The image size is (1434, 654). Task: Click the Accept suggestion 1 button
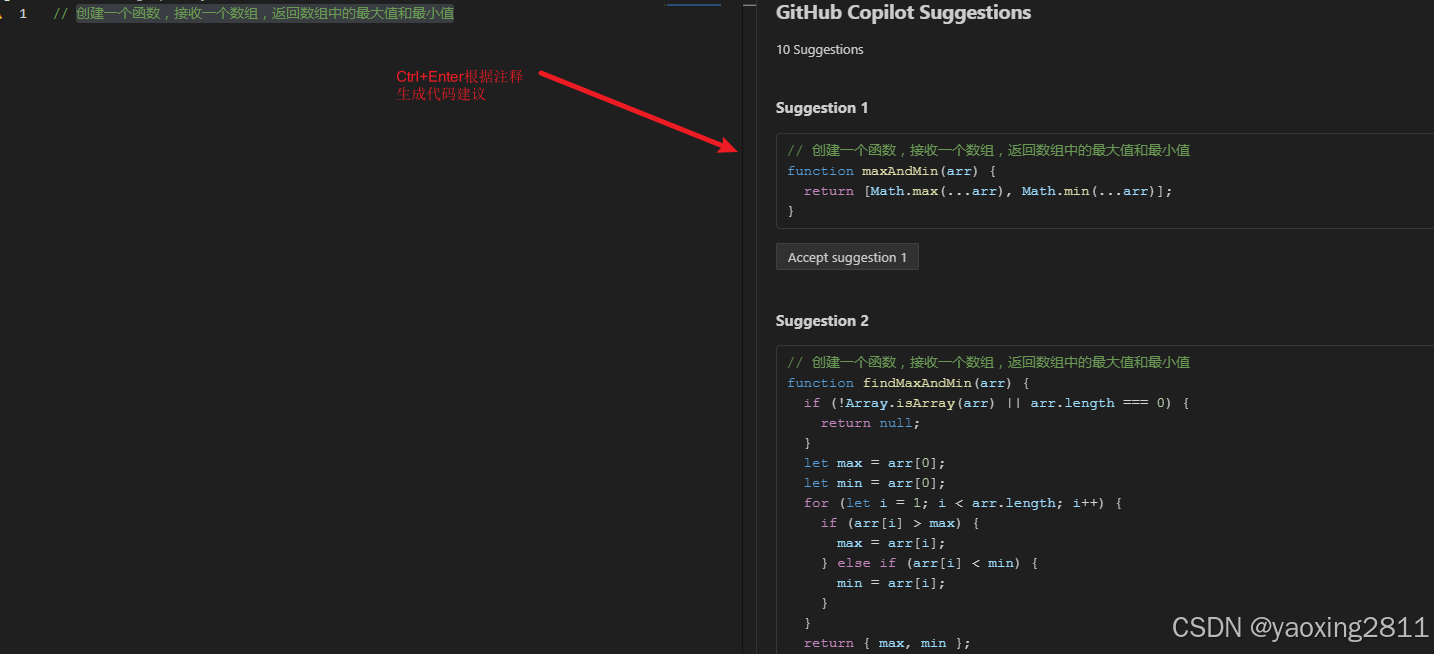pyautogui.click(x=847, y=257)
